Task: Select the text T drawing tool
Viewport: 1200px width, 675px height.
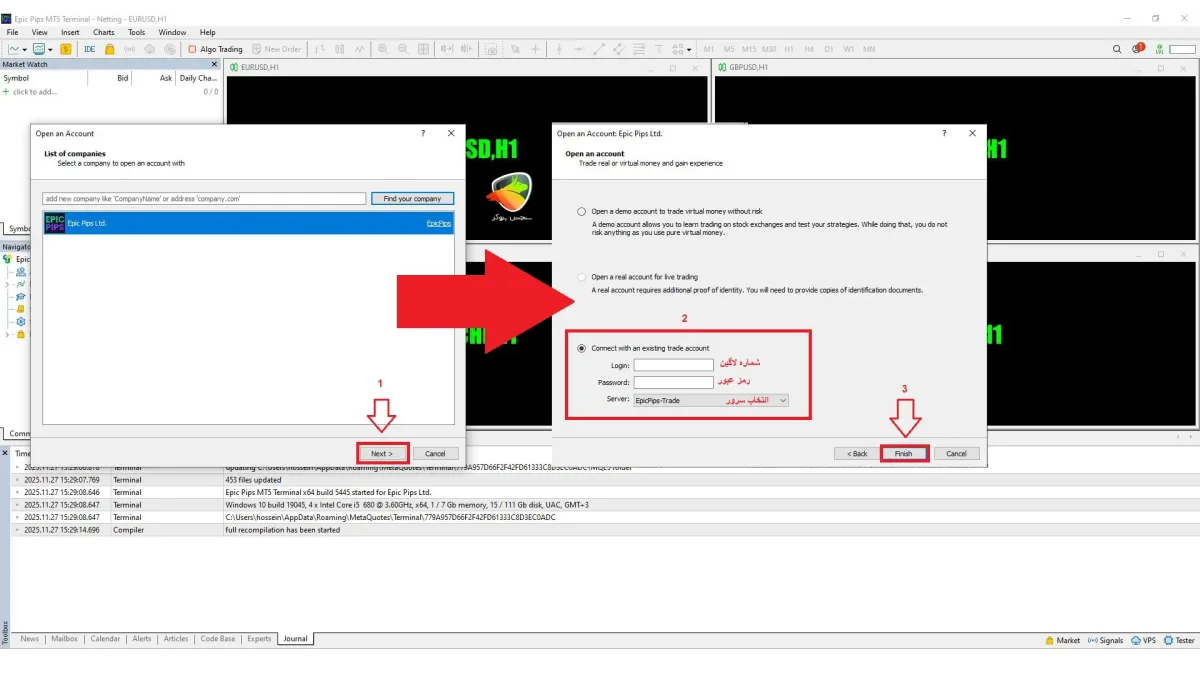Action: point(659,49)
